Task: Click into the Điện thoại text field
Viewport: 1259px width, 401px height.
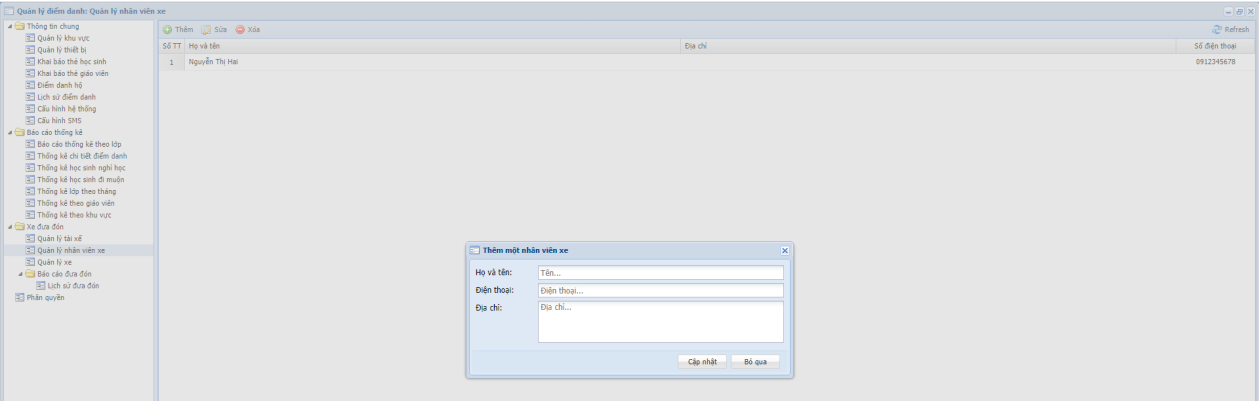Action: 660,291
